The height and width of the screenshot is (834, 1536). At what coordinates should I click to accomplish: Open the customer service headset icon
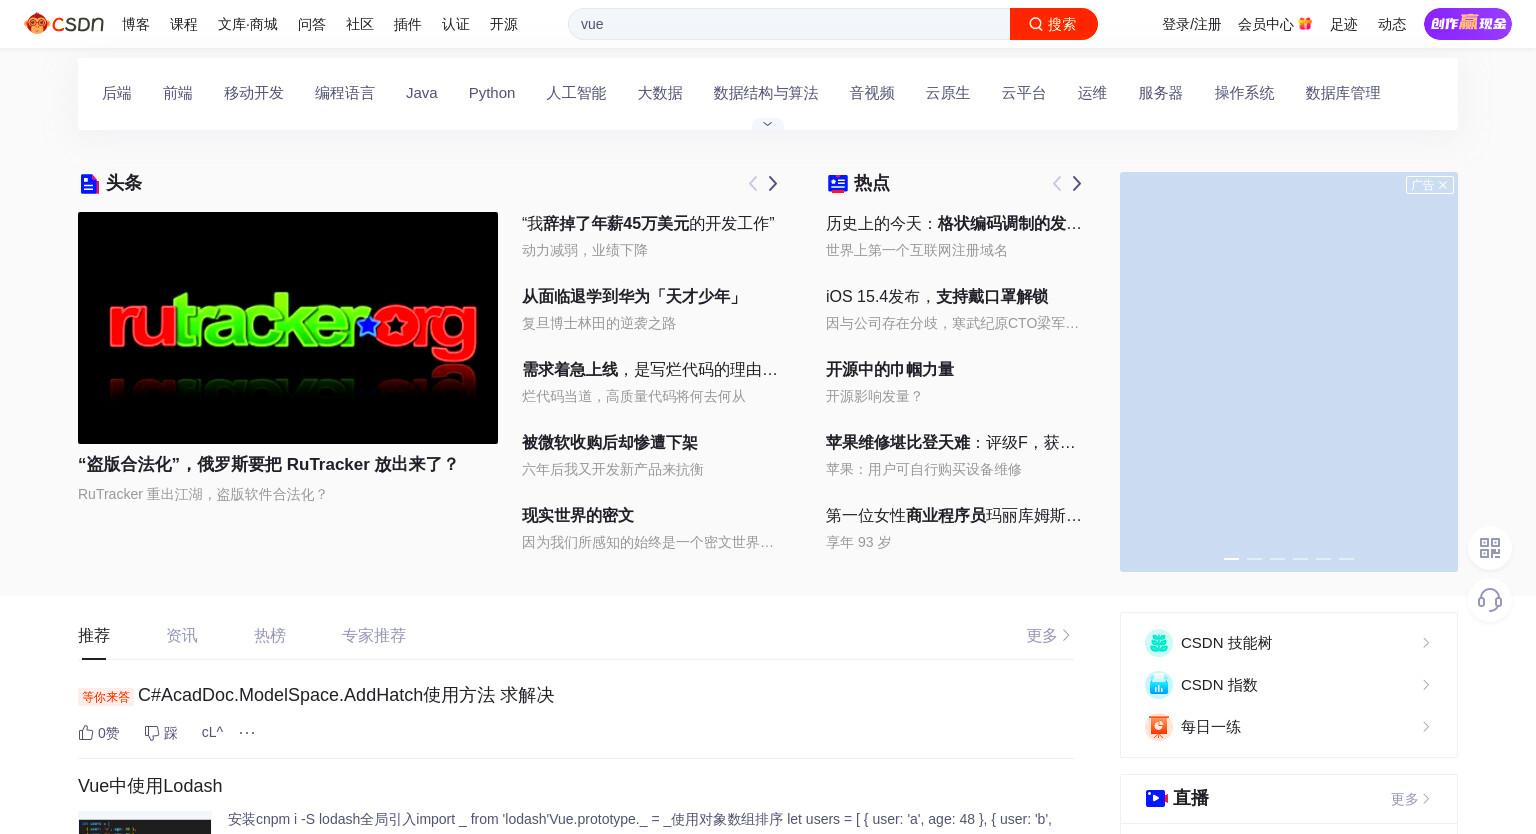[x=1490, y=600]
